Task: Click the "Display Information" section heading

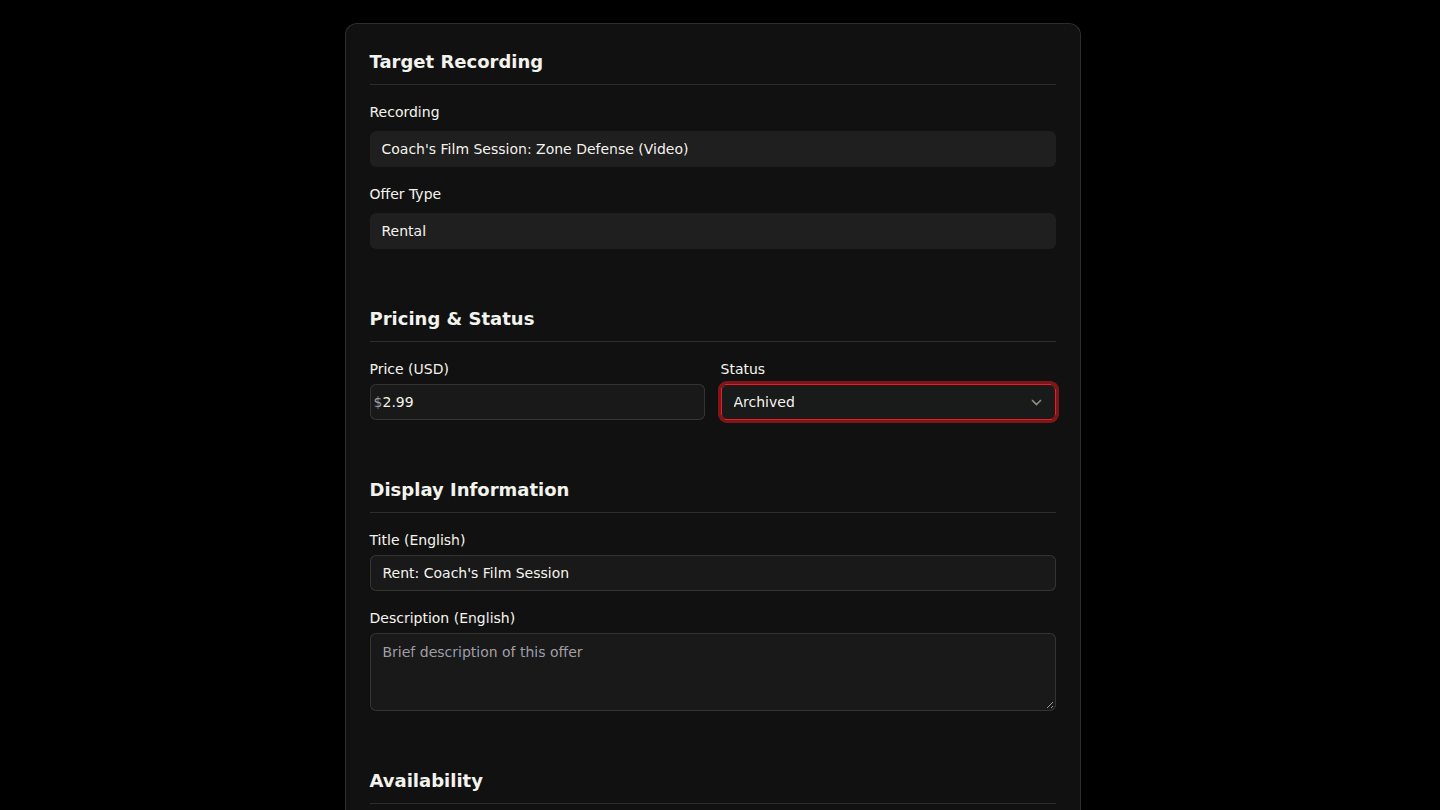Action: [x=469, y=490]
